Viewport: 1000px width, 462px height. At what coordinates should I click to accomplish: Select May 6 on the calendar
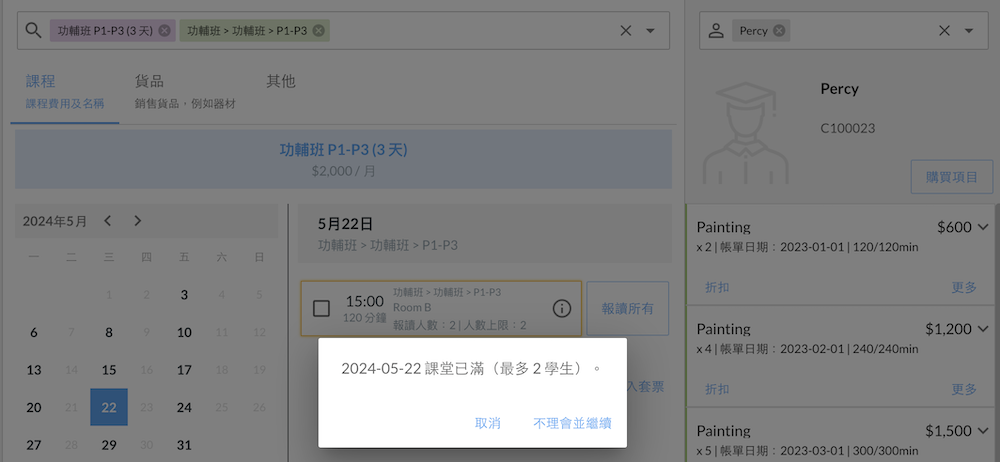pyautogui.click(x=34, y=332)
